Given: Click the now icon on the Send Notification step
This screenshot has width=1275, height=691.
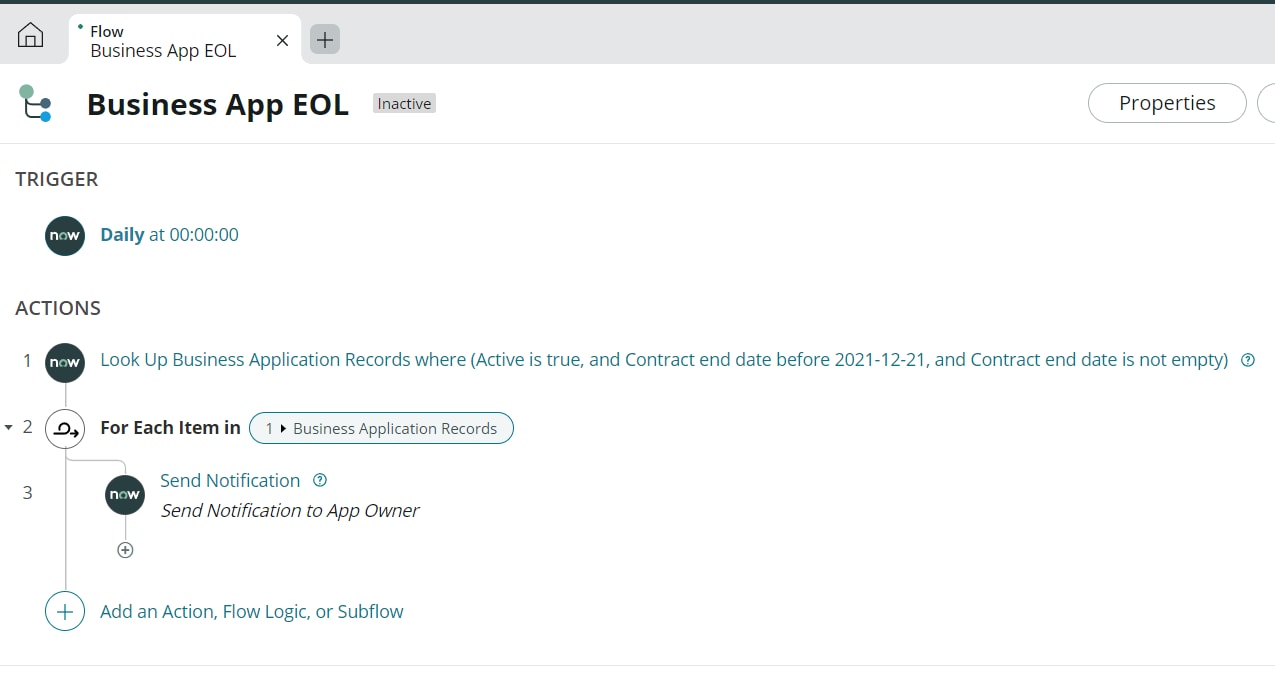Looking at the screenshot, I should point(124,494).
